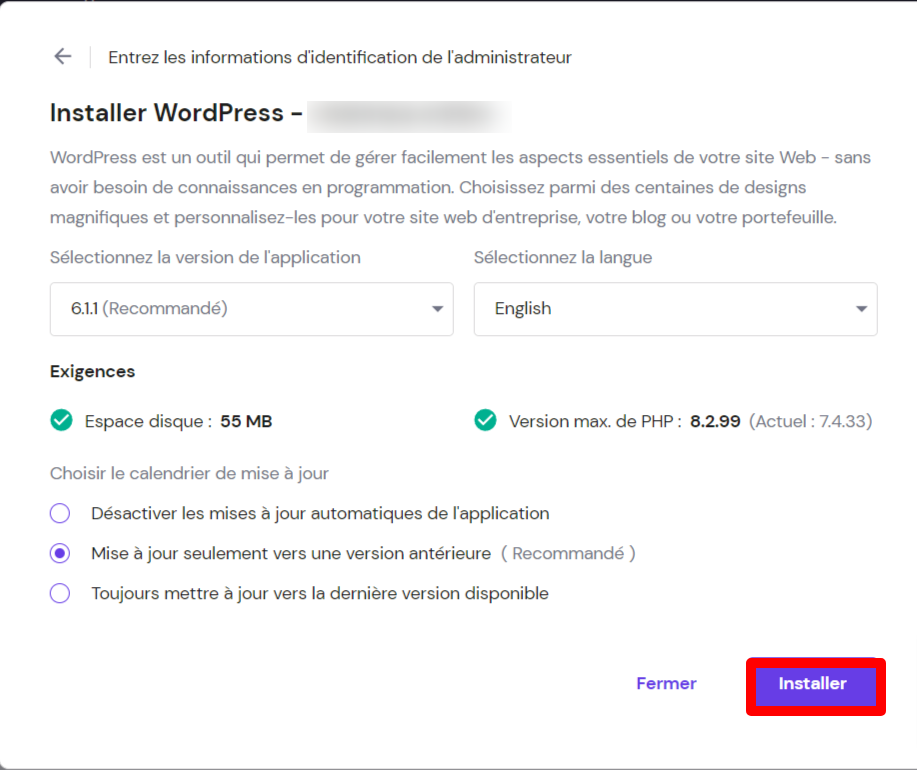Click the back arrow icon

point(62,56)
